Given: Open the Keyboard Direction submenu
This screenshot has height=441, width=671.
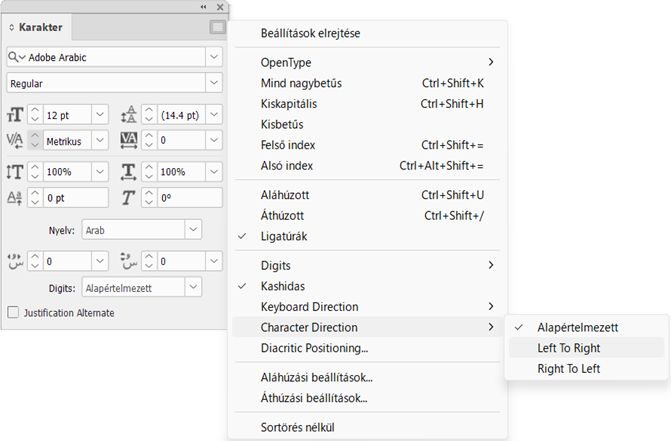Looking at the screenshot, I should (367, 307).
